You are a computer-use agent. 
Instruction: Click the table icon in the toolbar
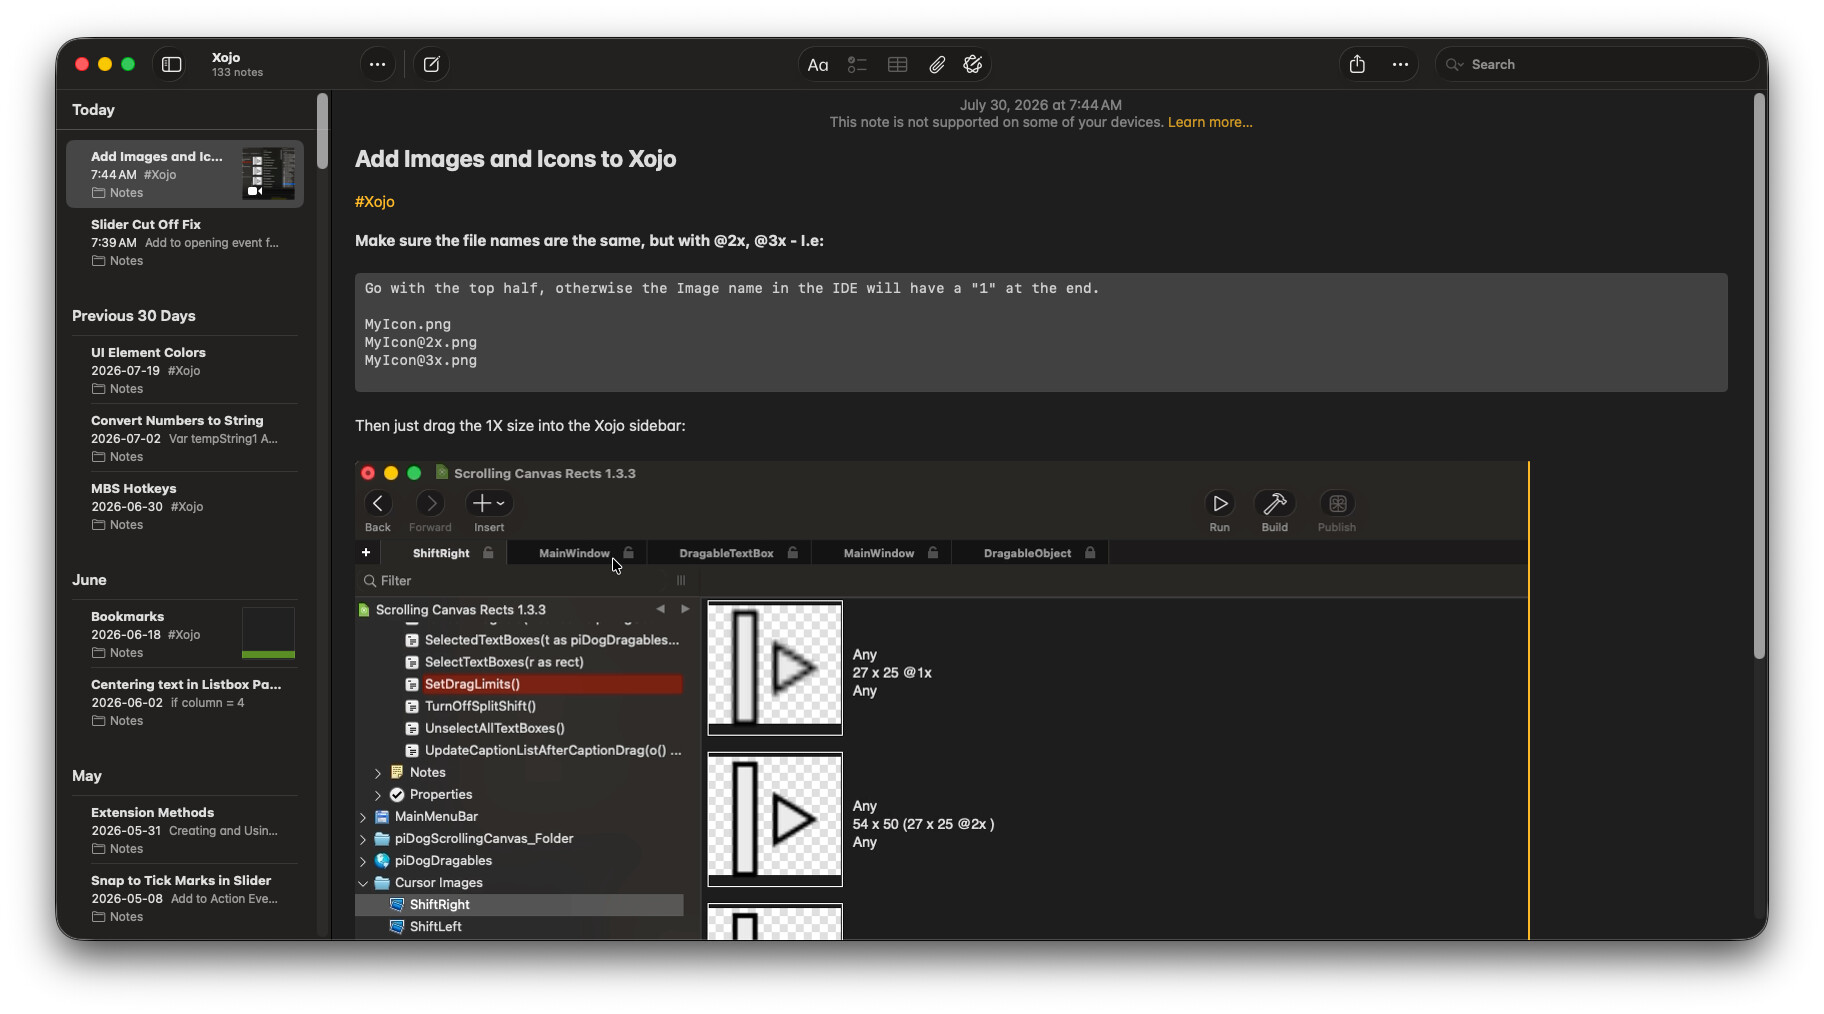pyautogui.click(x=898, y=65)
